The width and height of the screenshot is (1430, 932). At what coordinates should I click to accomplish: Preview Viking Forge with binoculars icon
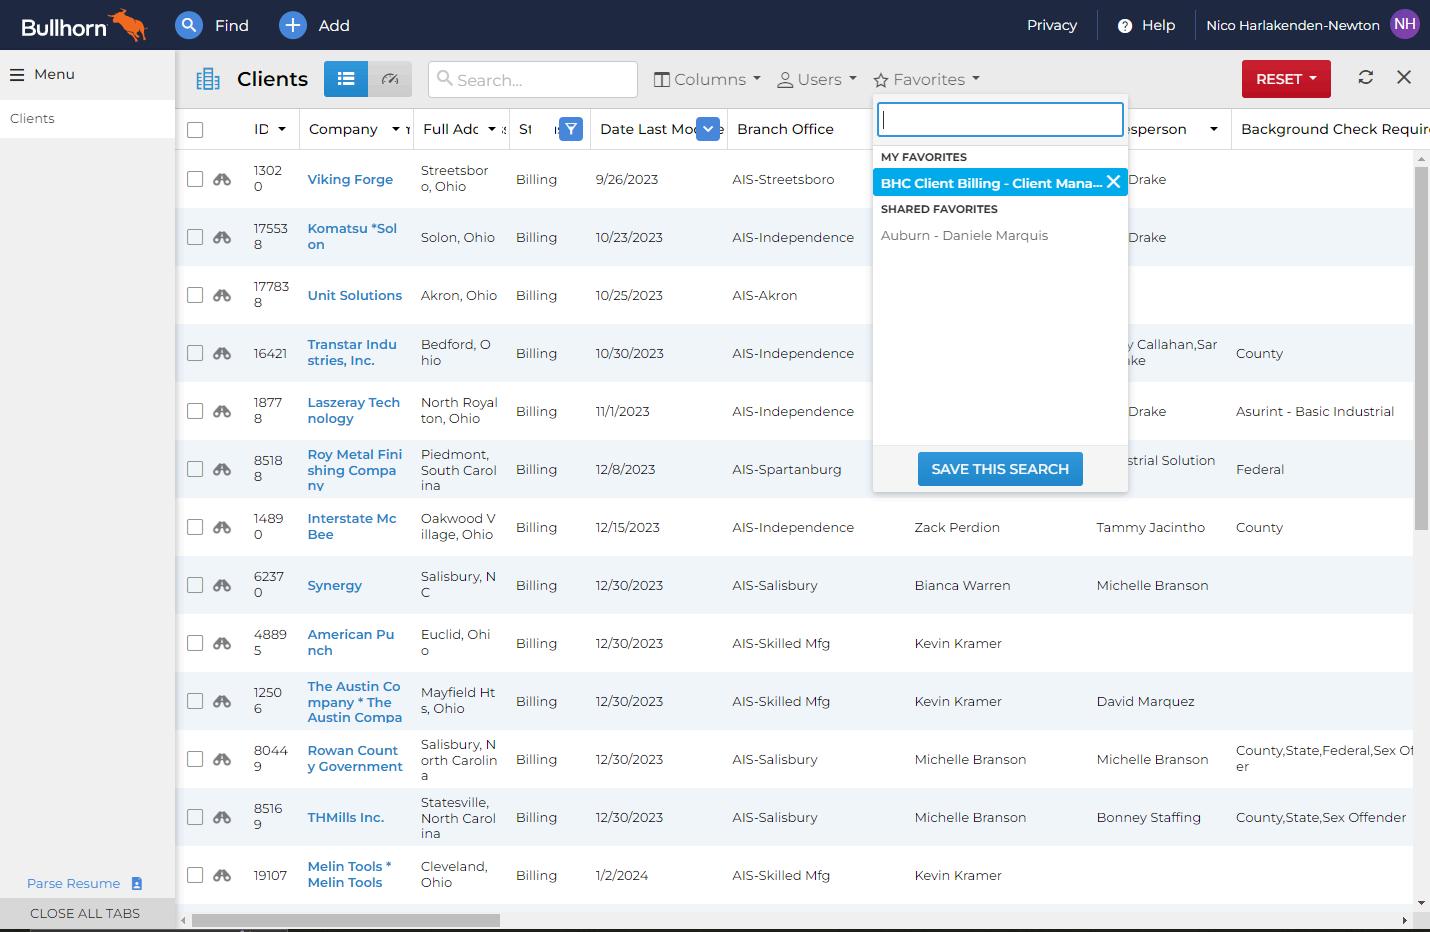coord(222,179)
